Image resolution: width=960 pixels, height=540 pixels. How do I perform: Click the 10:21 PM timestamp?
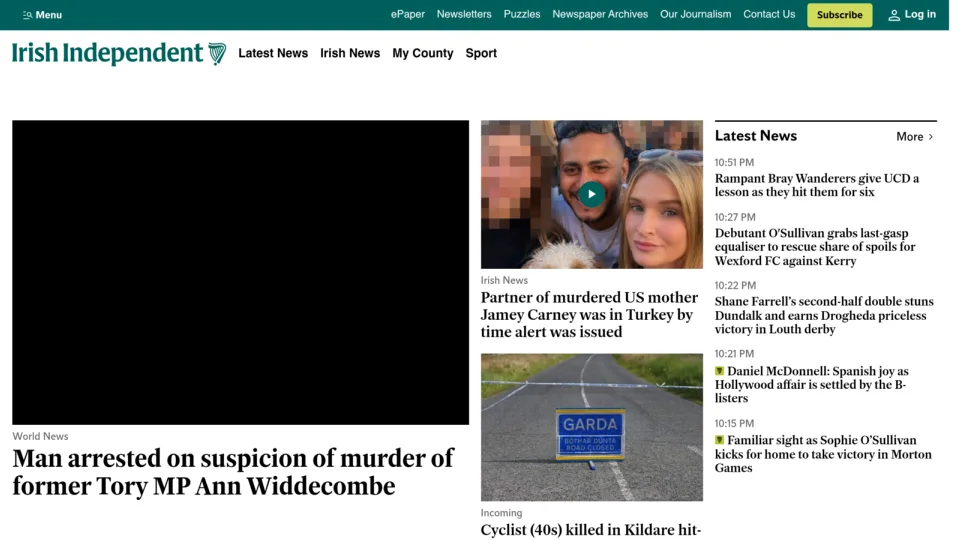pyautogui.click(x=734, y=354)
